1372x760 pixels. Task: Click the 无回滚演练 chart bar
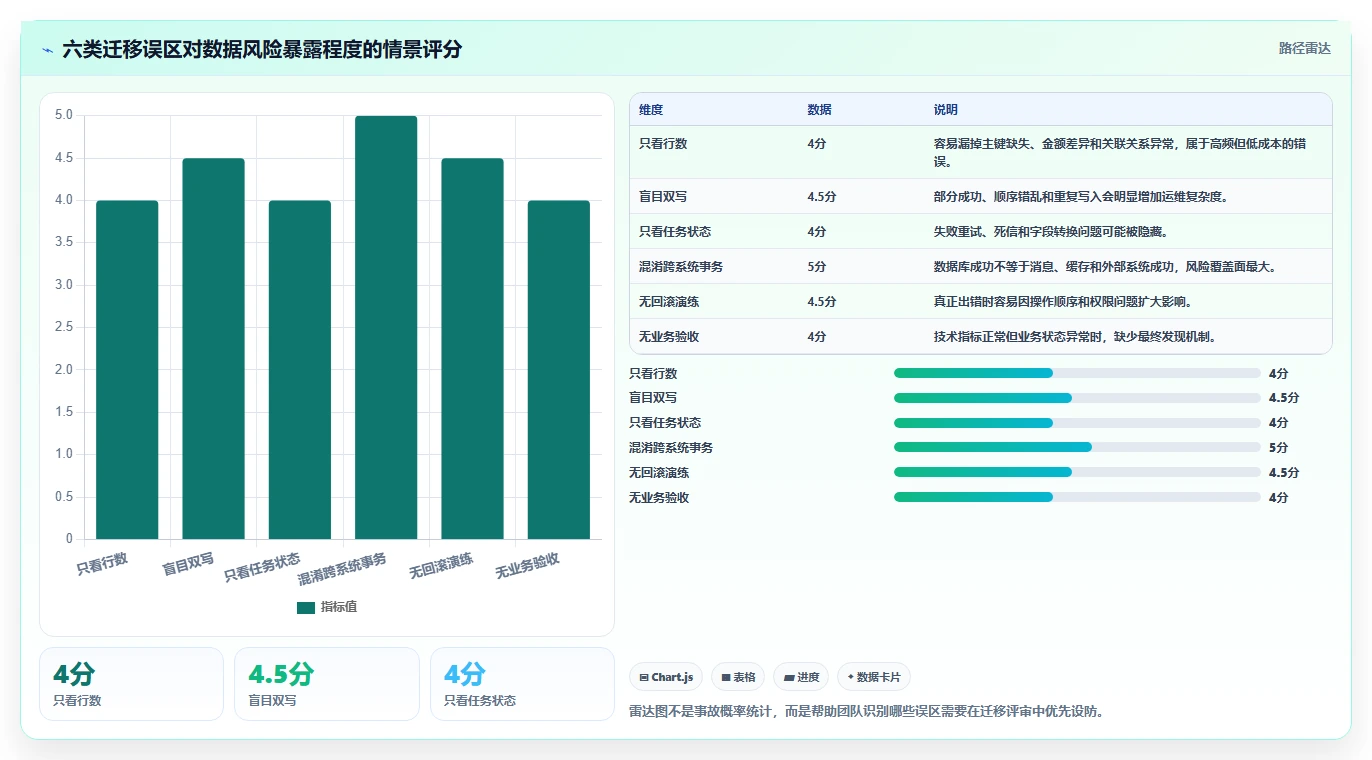click(x=472, y=349)
